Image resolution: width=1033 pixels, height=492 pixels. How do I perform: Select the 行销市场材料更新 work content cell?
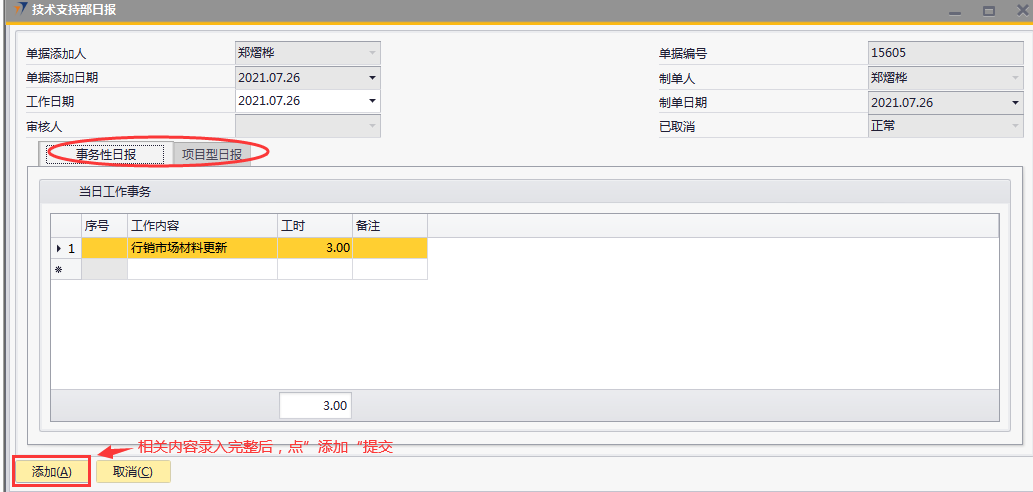(202, 248)
